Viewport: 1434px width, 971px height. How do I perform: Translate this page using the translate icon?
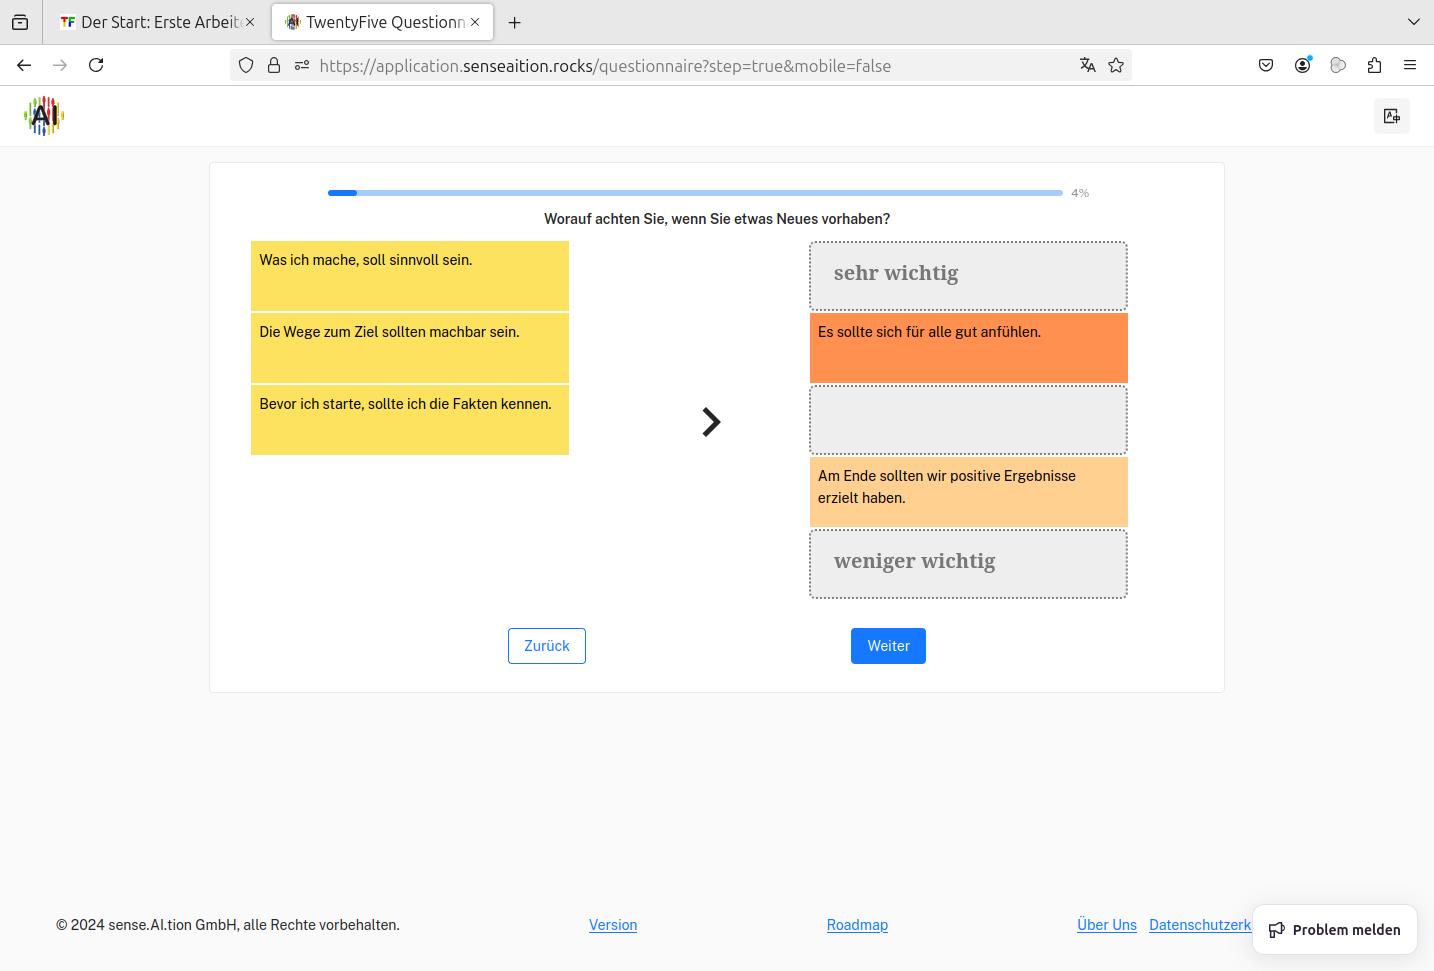(x=1087, y=65)
